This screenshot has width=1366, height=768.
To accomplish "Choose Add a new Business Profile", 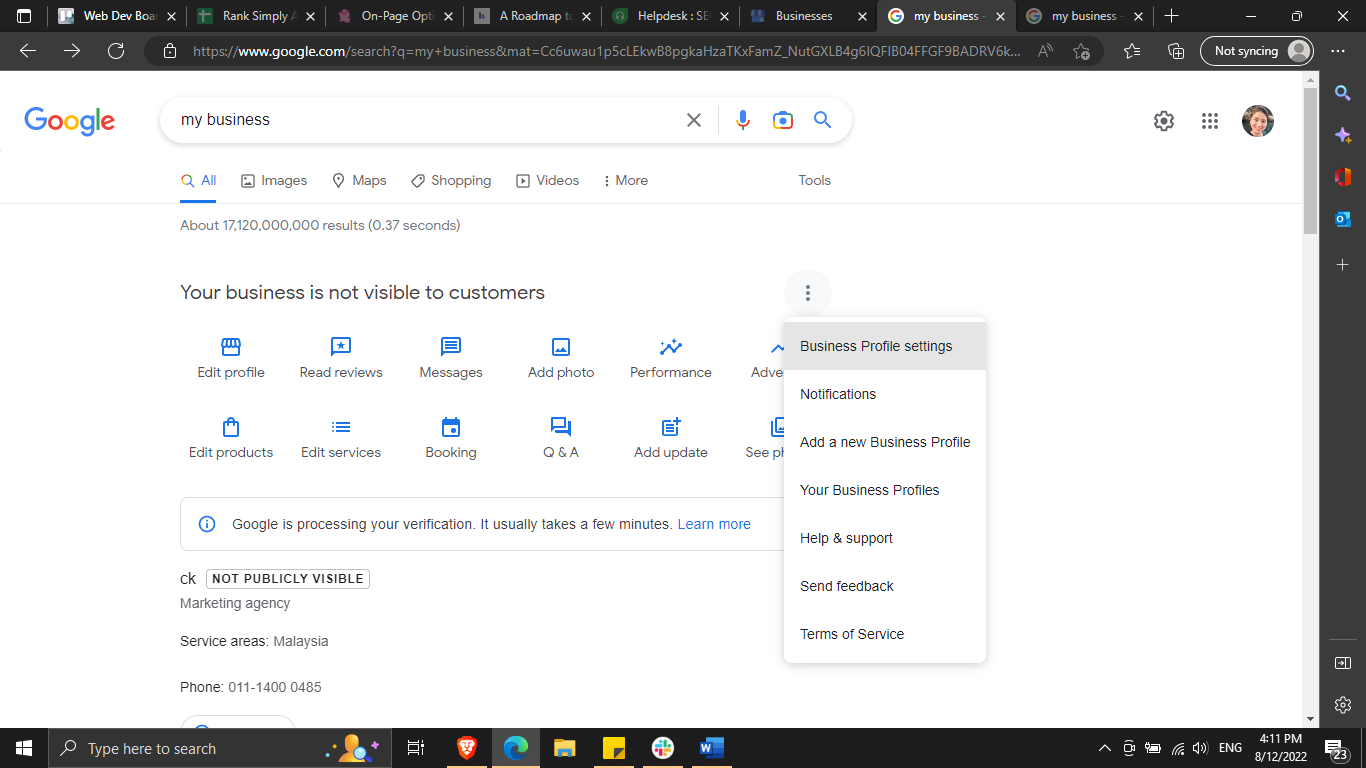I will pyautogui.click(x=885, y=442).
